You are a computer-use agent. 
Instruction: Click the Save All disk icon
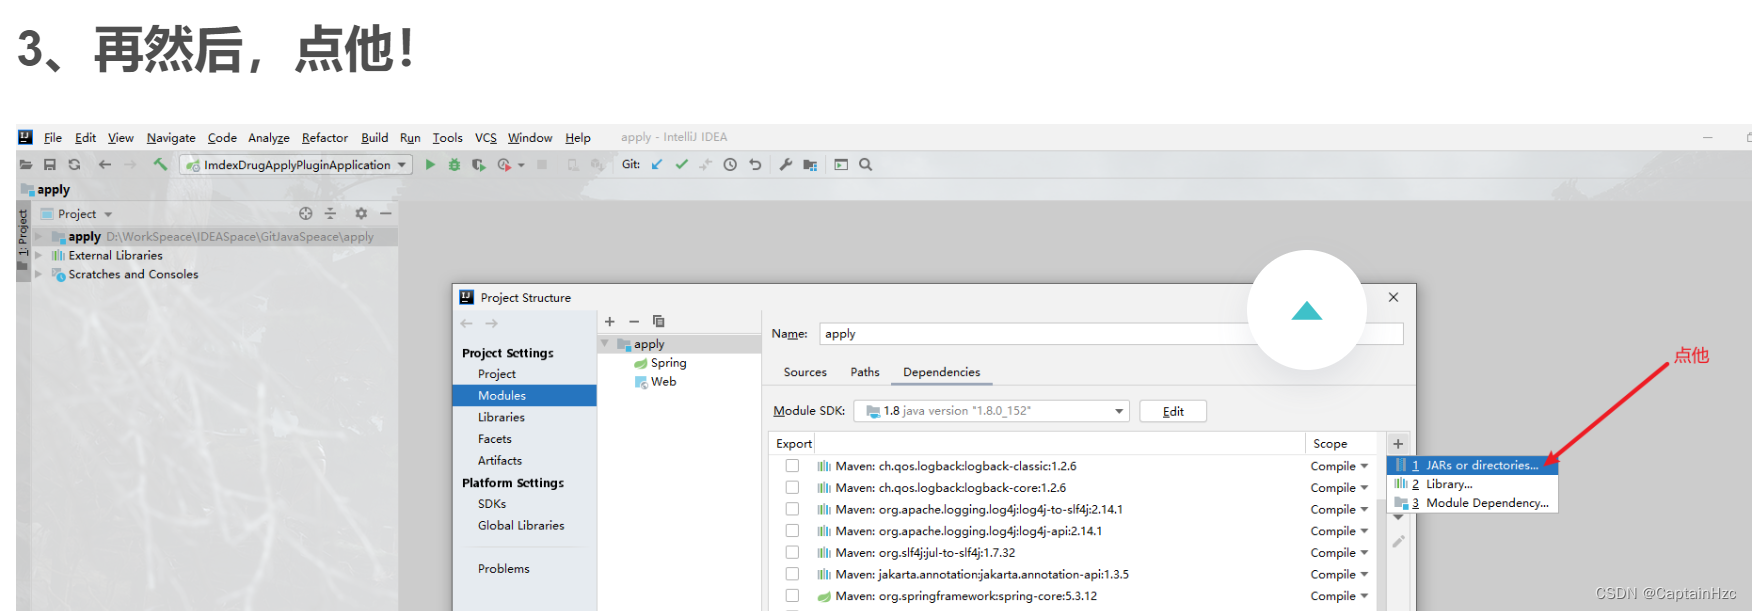(x=49, y=165)
